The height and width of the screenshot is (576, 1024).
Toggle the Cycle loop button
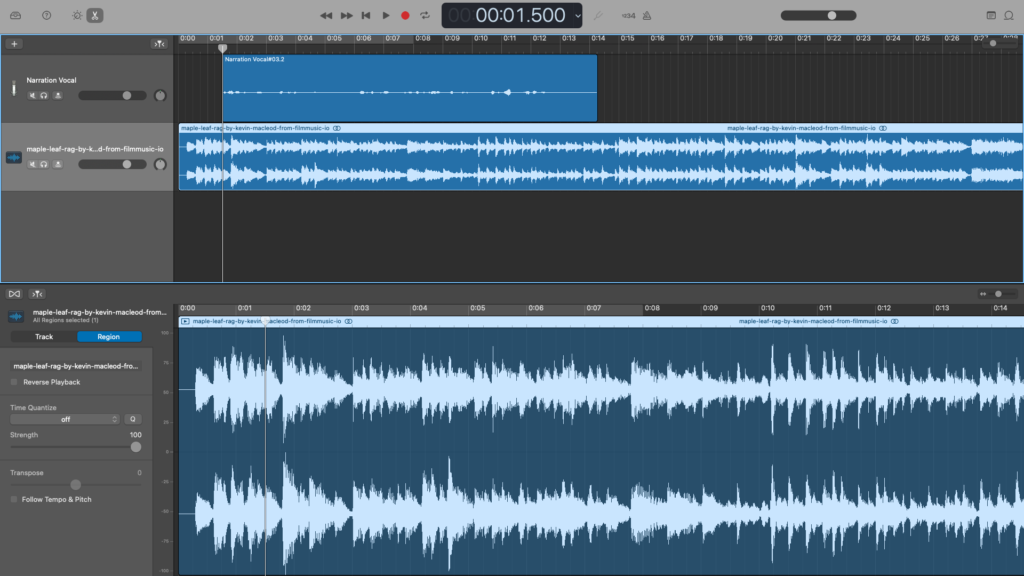[x=425, y=15]
